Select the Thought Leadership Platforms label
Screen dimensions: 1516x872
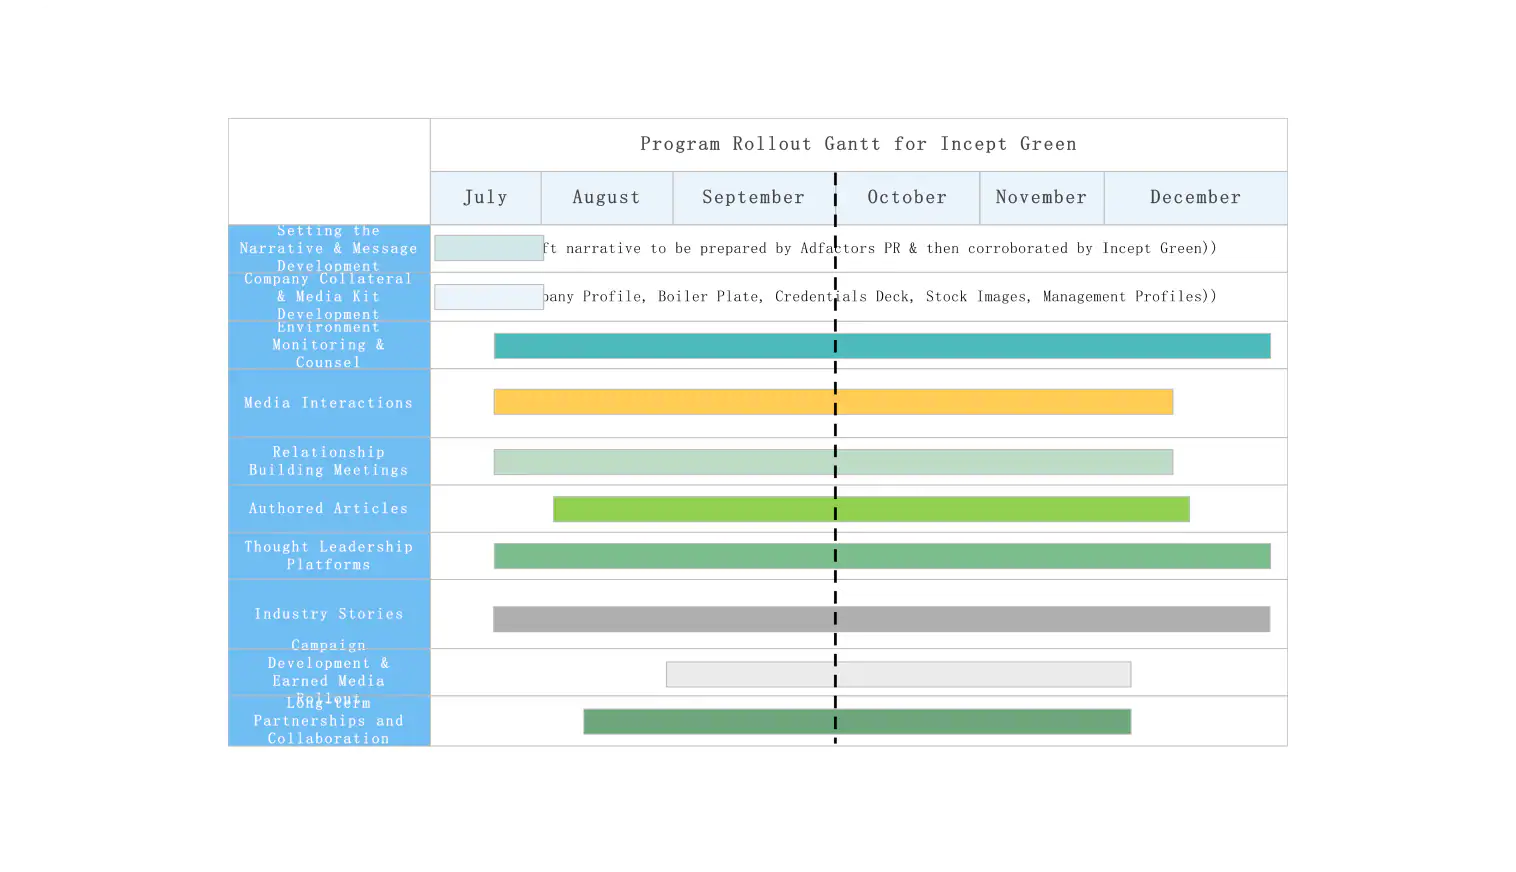point(328,555)
